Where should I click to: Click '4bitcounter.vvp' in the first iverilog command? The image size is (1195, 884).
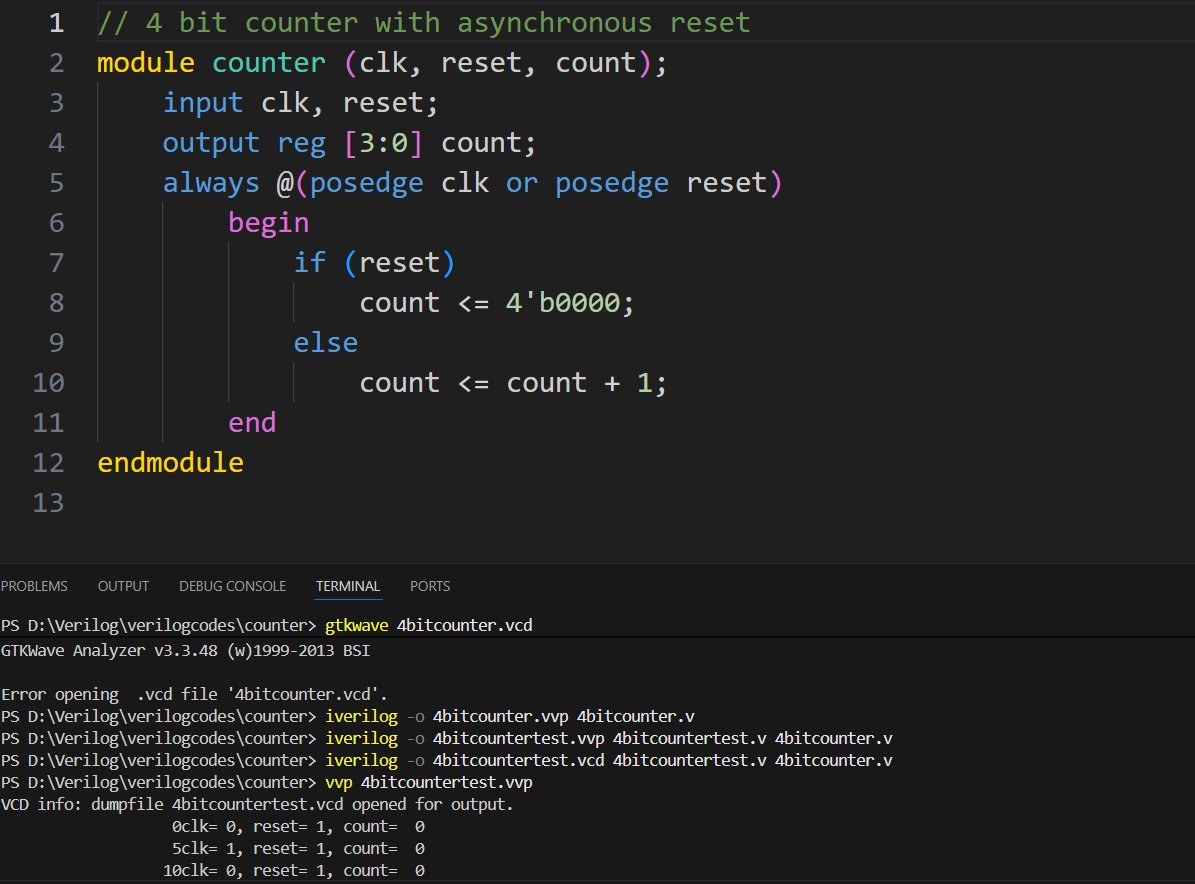coord(501,716)
